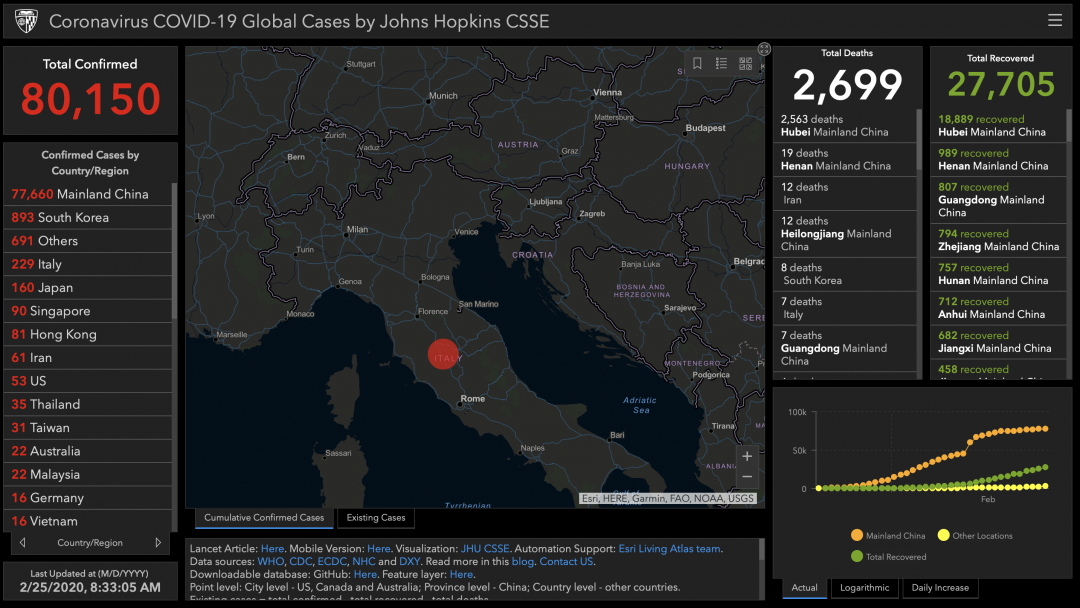Select 81 Hong Kong row
The image size is (1080, 608).
pyautogui.click(x=87, y=335)
